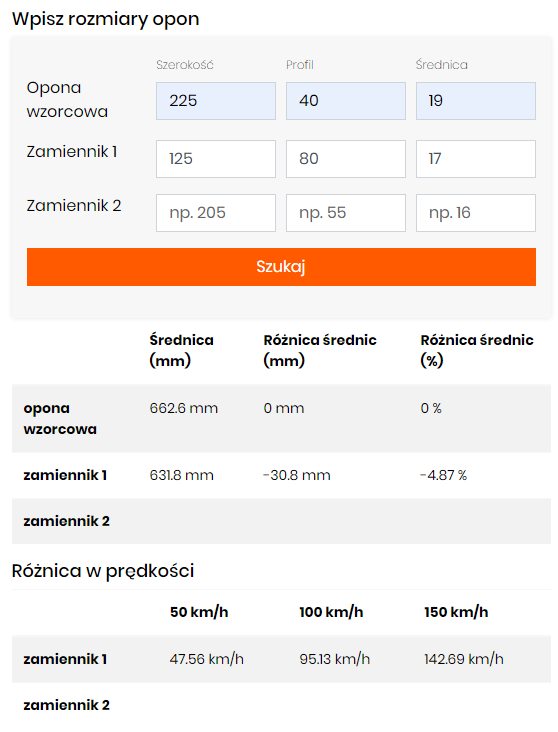The width and height of the screenshot is (558, 732).
Task: Focus Zamiennik 1 diameter field with 17
Action: click(476, 159)
